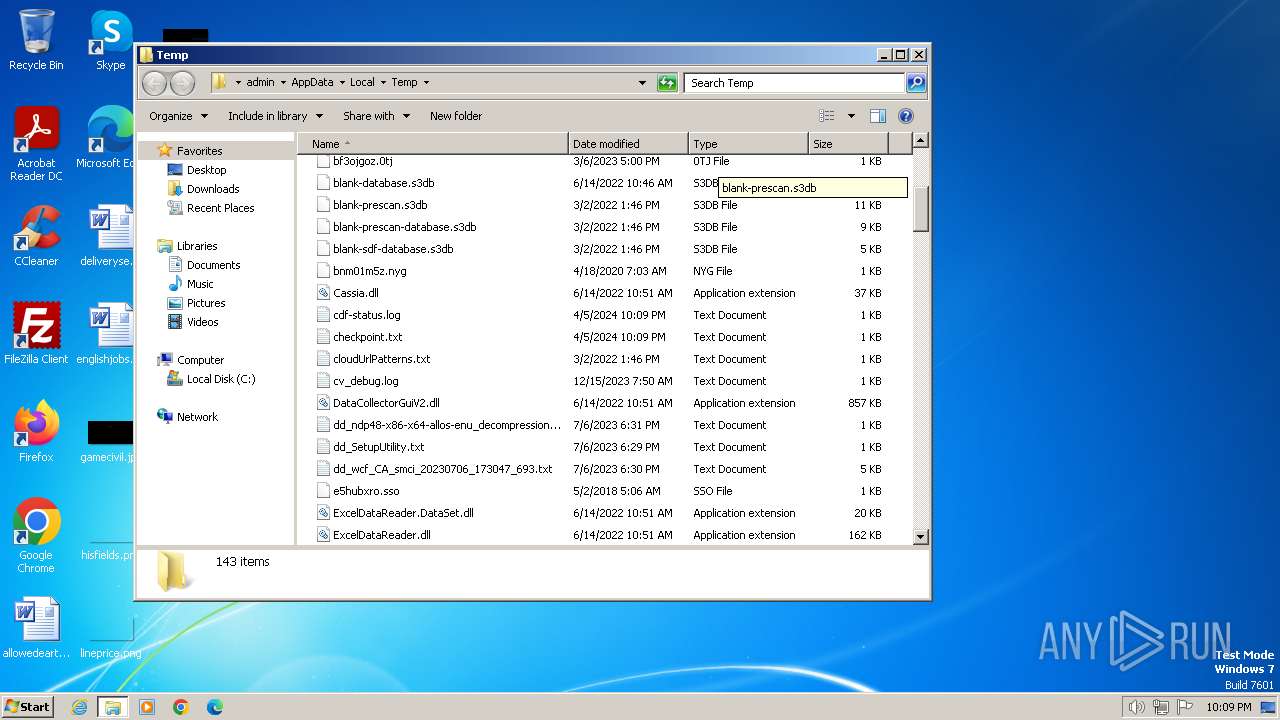Select the Cassia.dll file icon
Image resolution: width=1280 pixels, height=720 pixels.
(x=323, y=293)
